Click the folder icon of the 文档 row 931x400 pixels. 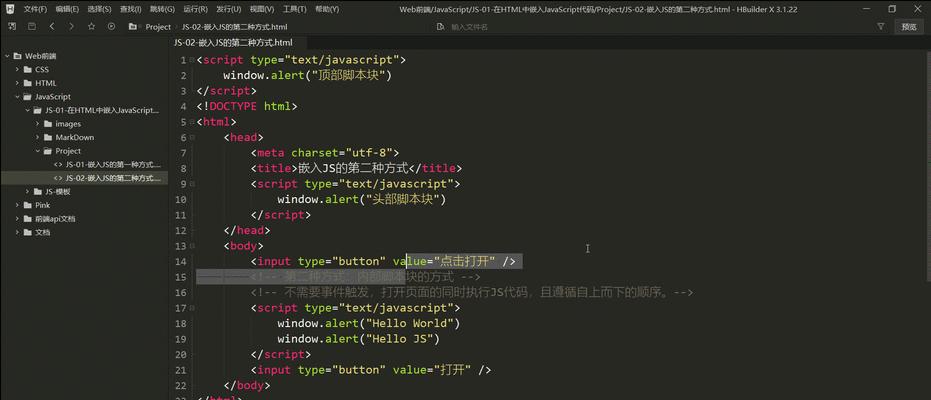pyautogui.click(x=27, y=233)
